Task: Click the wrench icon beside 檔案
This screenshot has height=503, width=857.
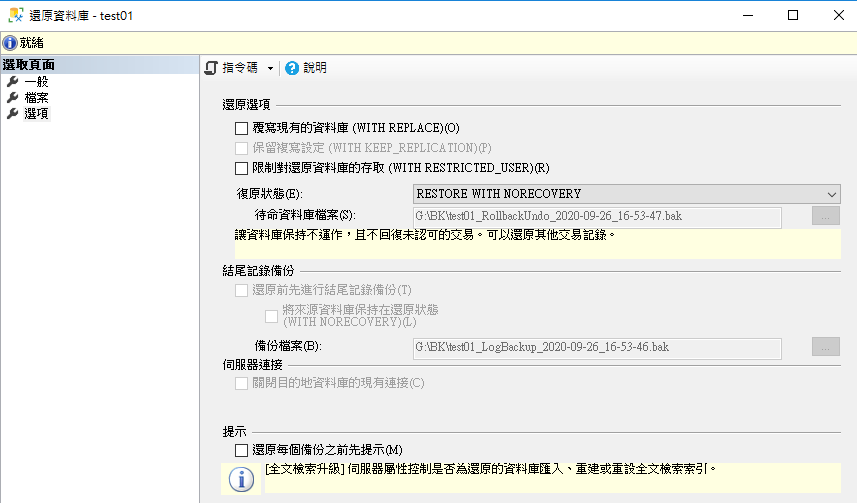Action: point(13,98)
